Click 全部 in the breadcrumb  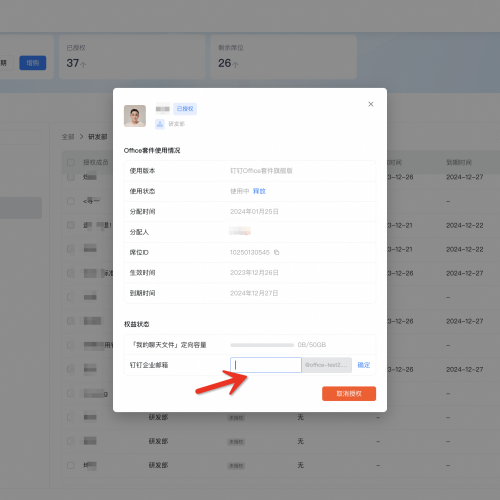tap(68, 137)
